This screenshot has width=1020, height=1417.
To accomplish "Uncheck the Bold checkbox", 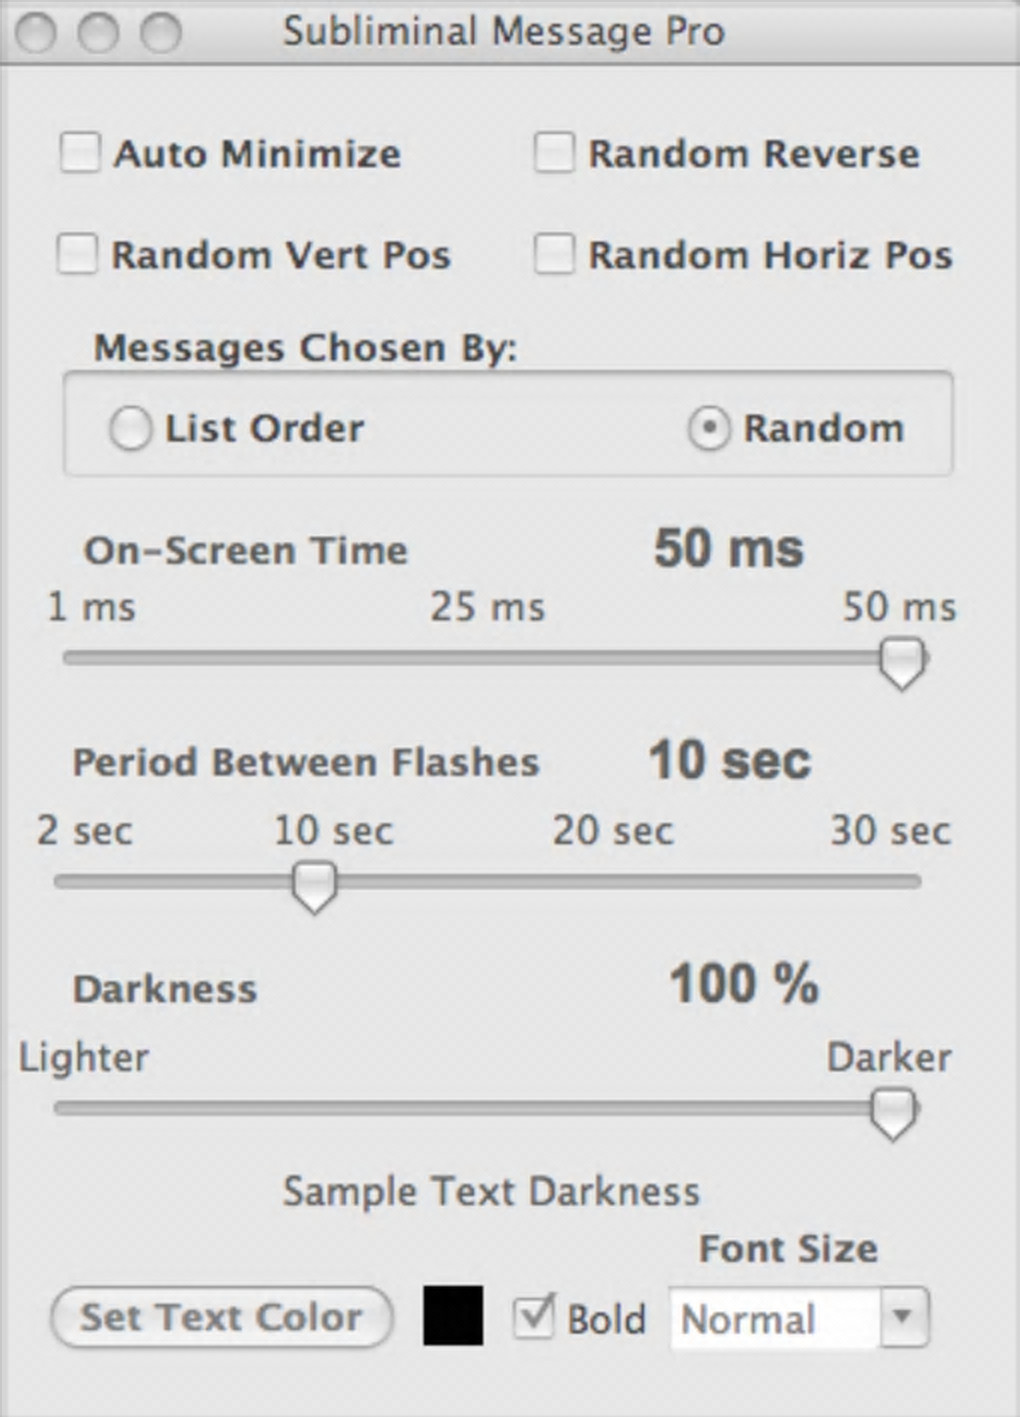I will pyautogui.click(x=533, y=1317).
